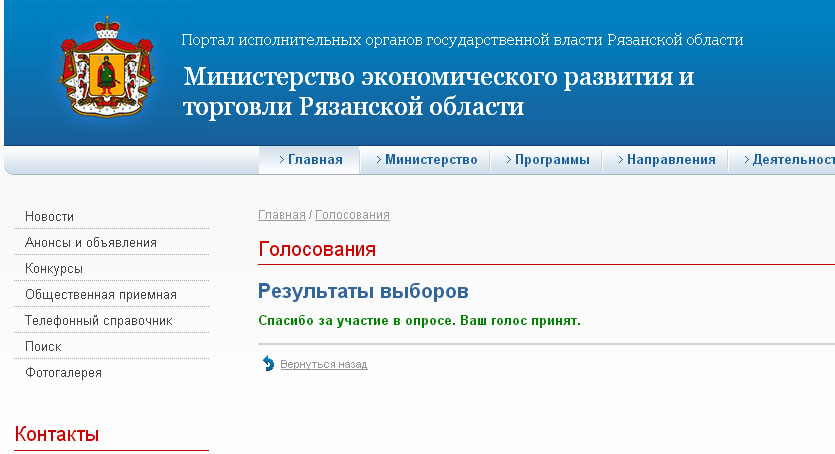The height and width of the screenshot is (454, 835).
Task: Open Телефонный справочник sidebar link
Action: pyautogui.click(x=99, y=321)
